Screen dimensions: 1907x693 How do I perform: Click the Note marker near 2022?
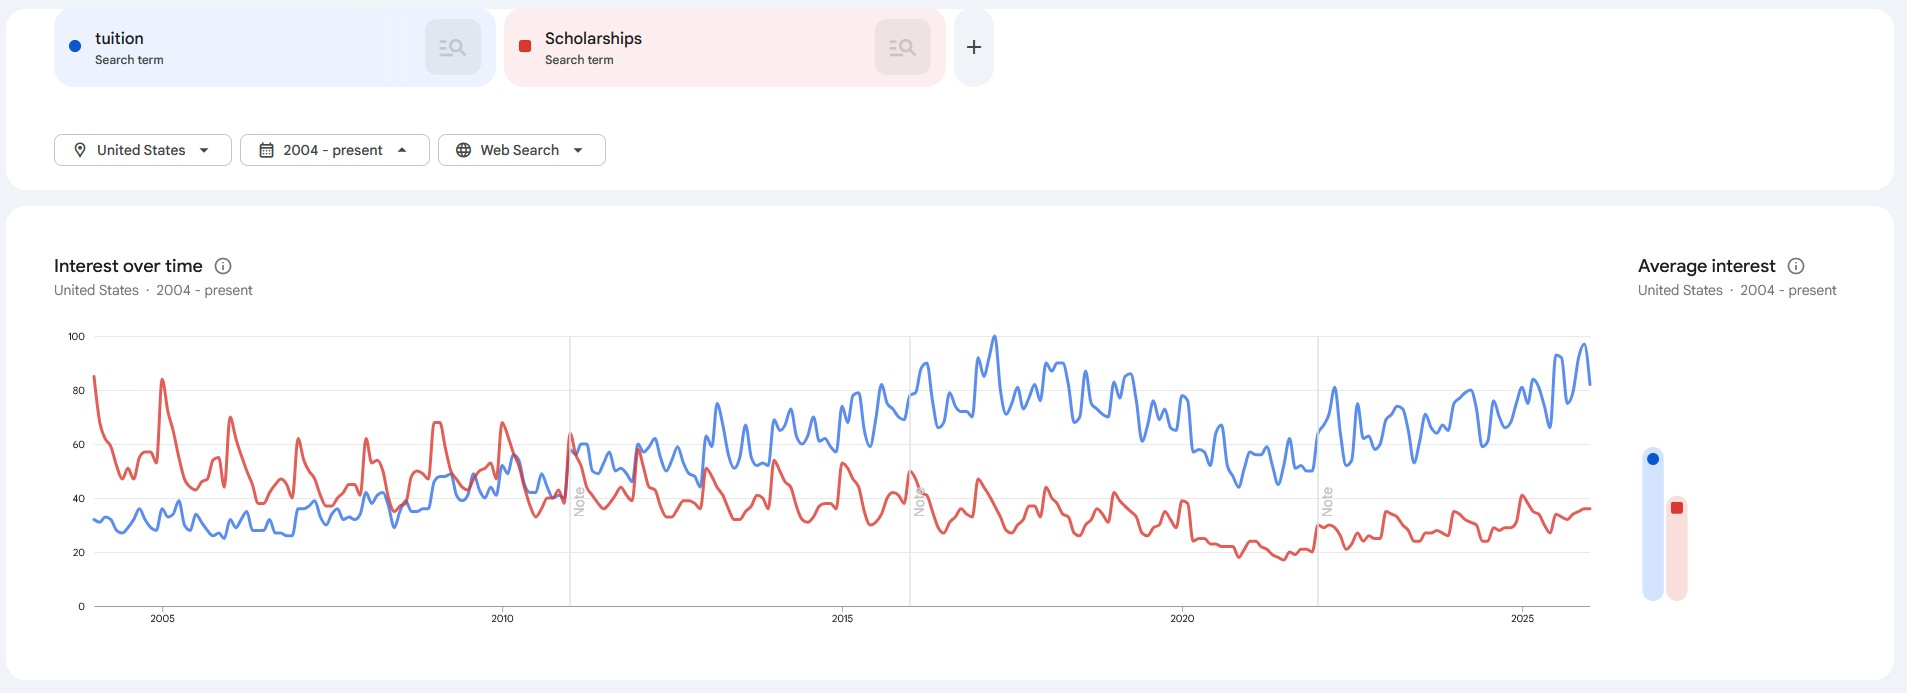click(1327, 501)
